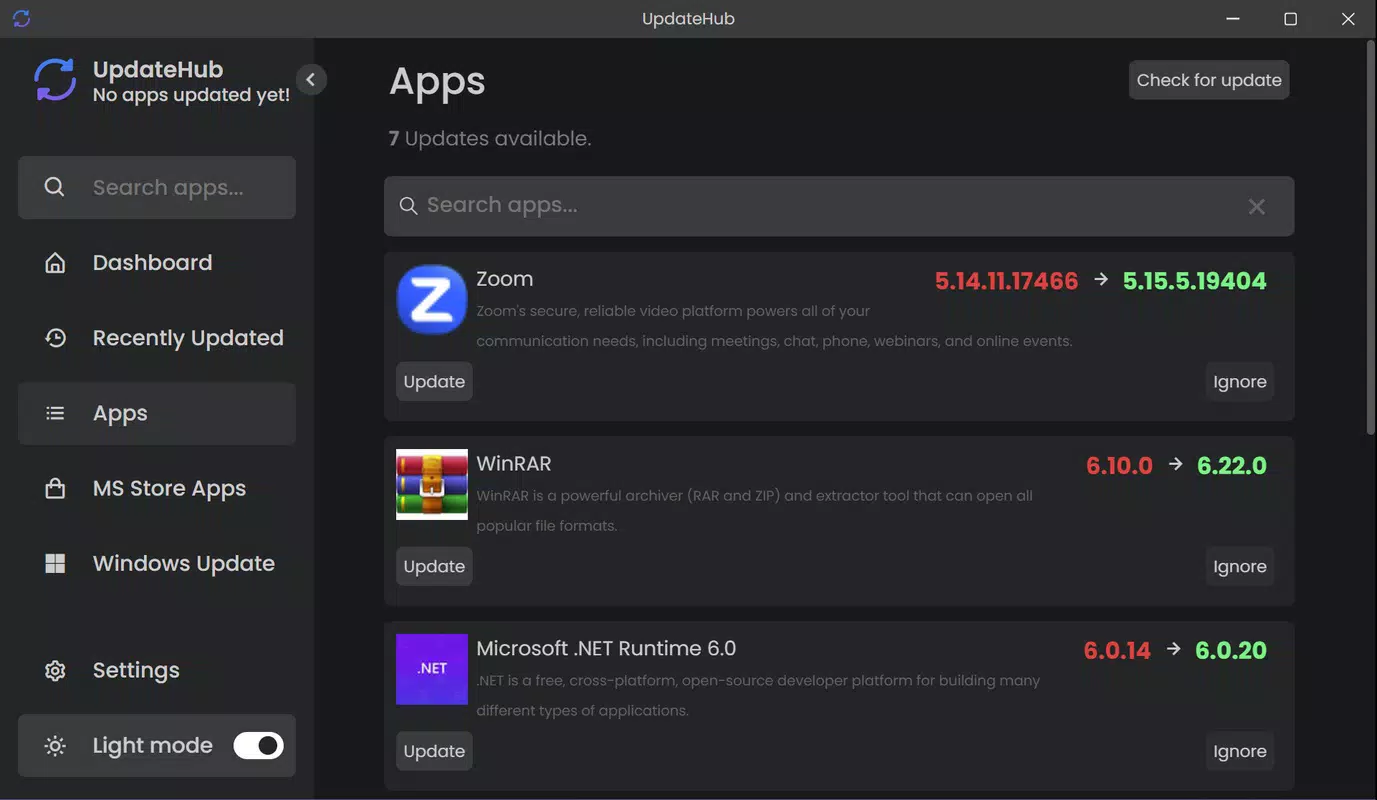
Task: Click the UpdateHub title bar app icon
Action: (x=21, y=18)
